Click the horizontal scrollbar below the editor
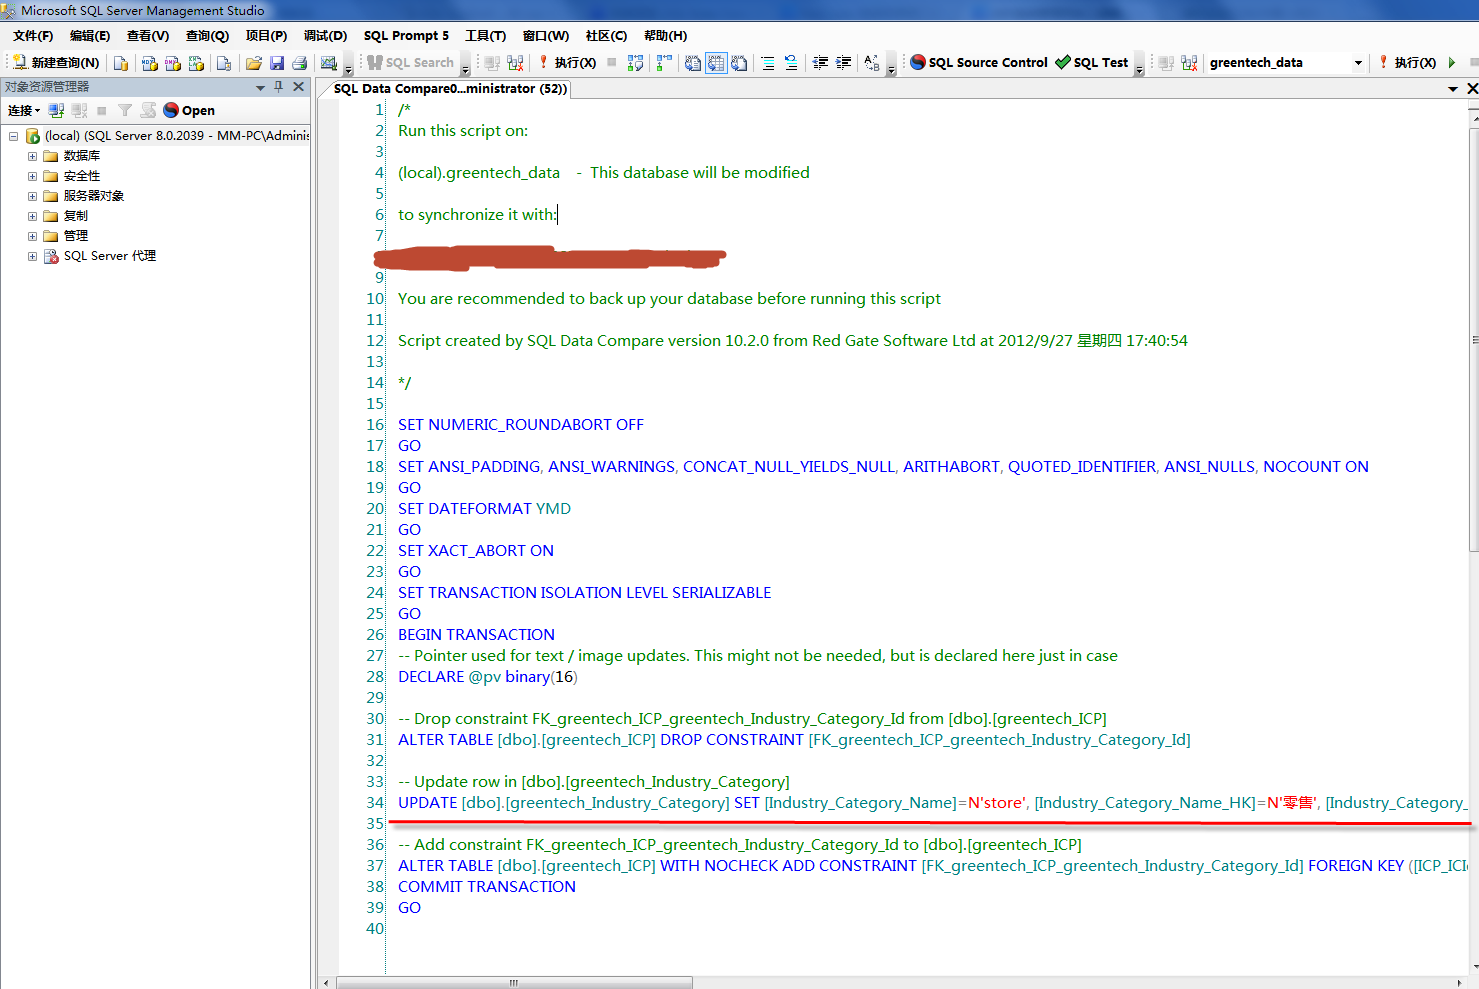Screen dimensions: 1479x989 514,983
